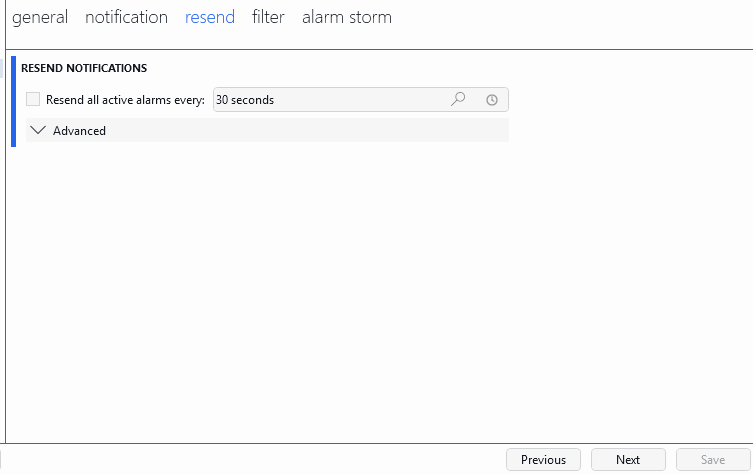Open the notification tab

126,17
